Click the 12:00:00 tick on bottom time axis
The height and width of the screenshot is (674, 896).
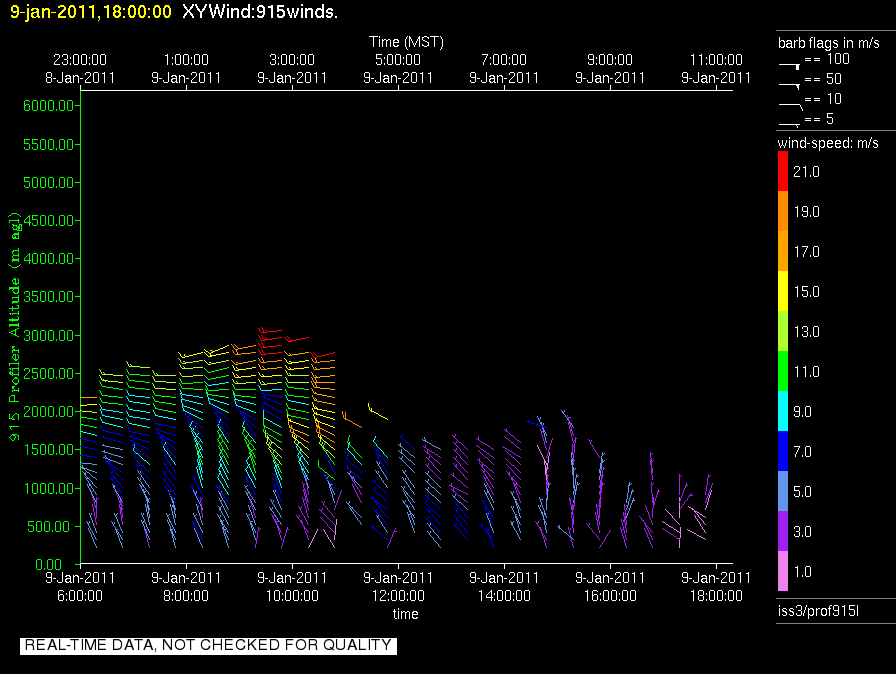click(x=398, y=595)
